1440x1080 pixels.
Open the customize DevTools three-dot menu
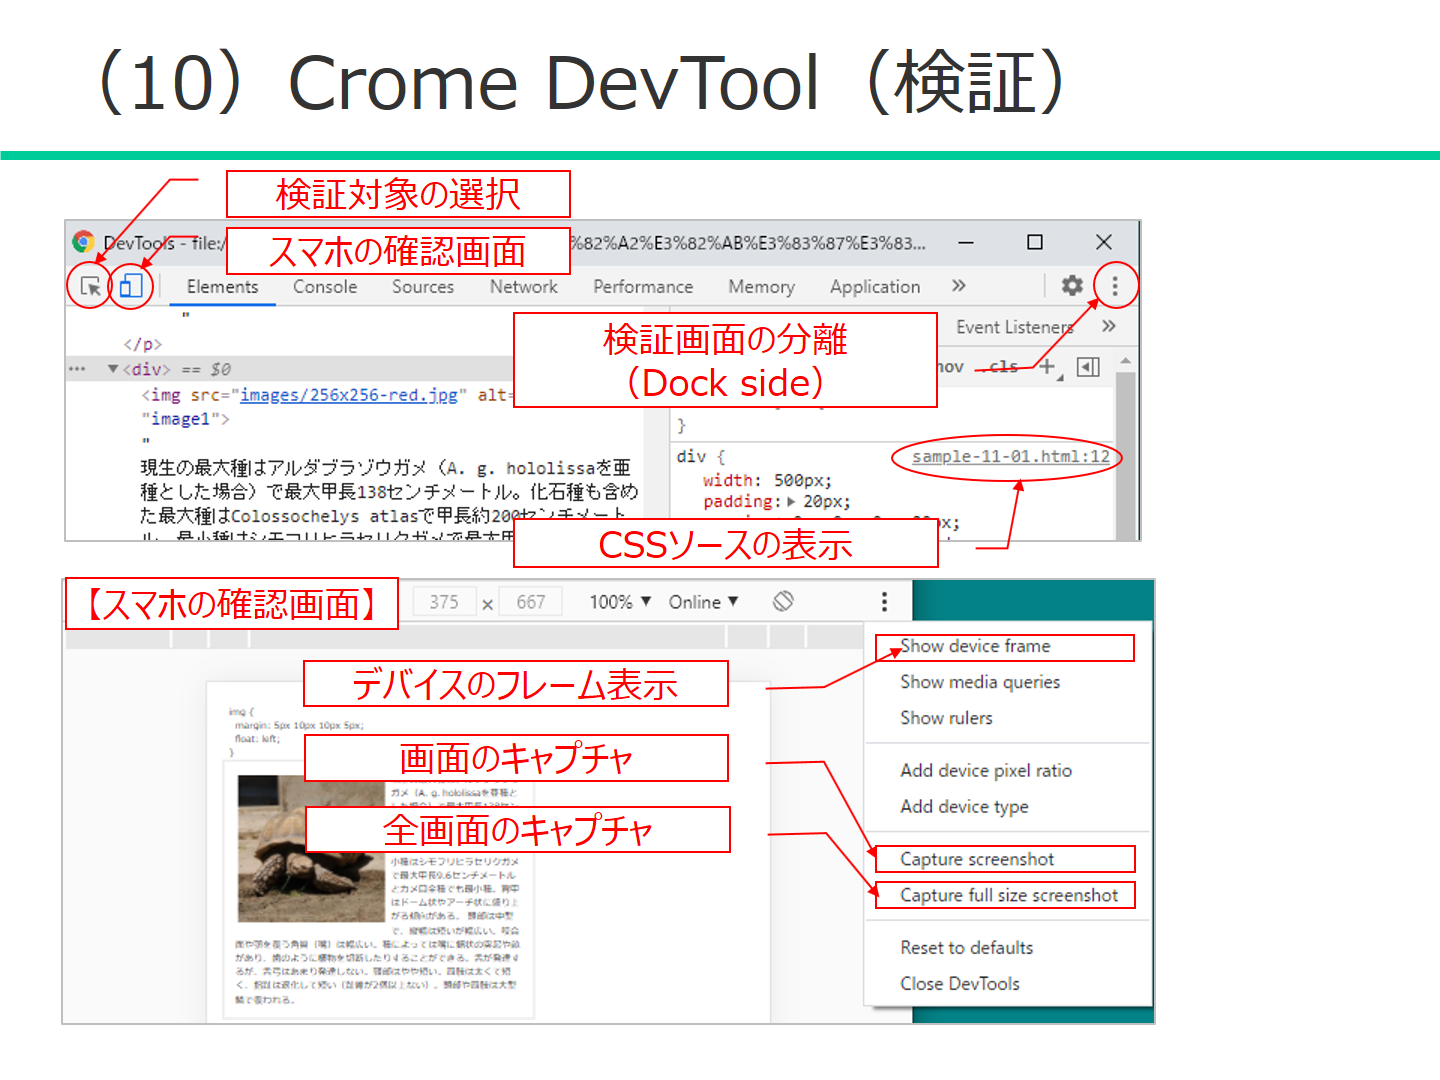[1114, 286]
